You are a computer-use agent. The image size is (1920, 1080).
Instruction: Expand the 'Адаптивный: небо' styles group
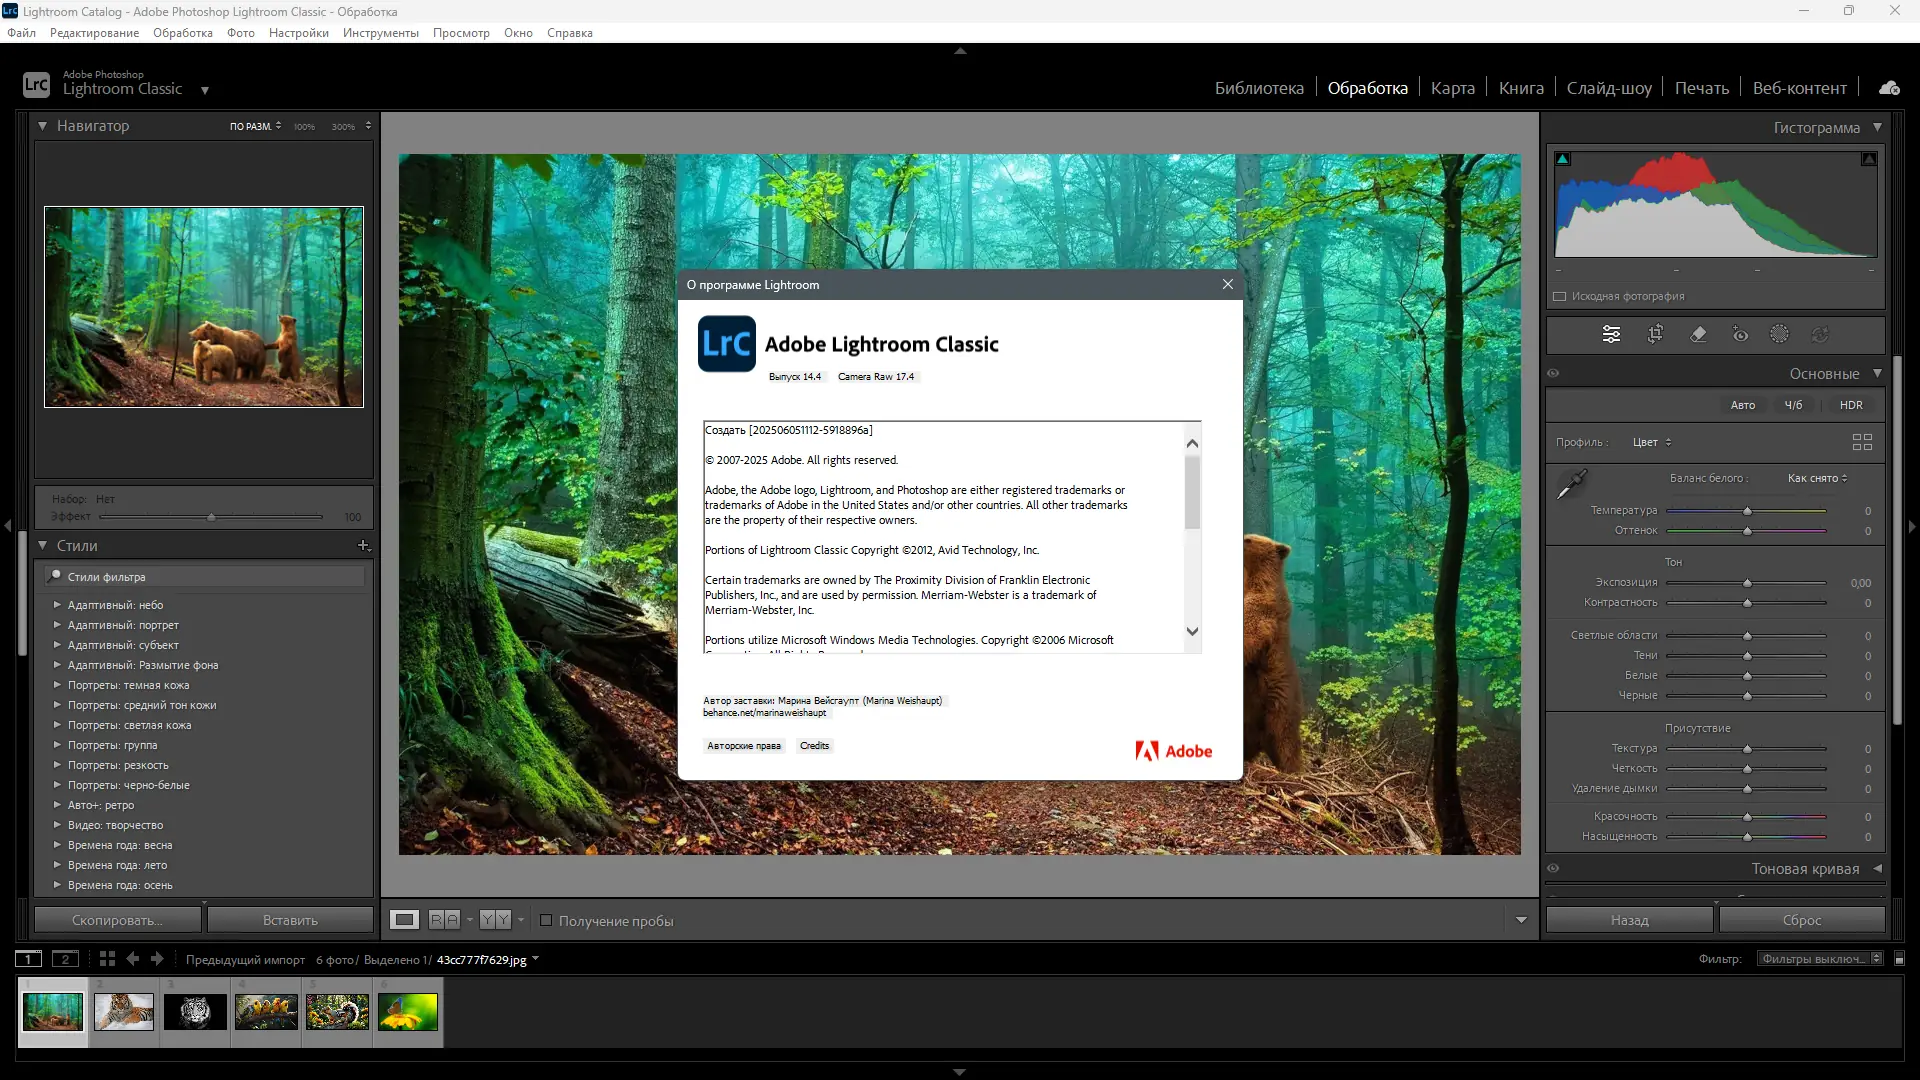coord(57,605)
